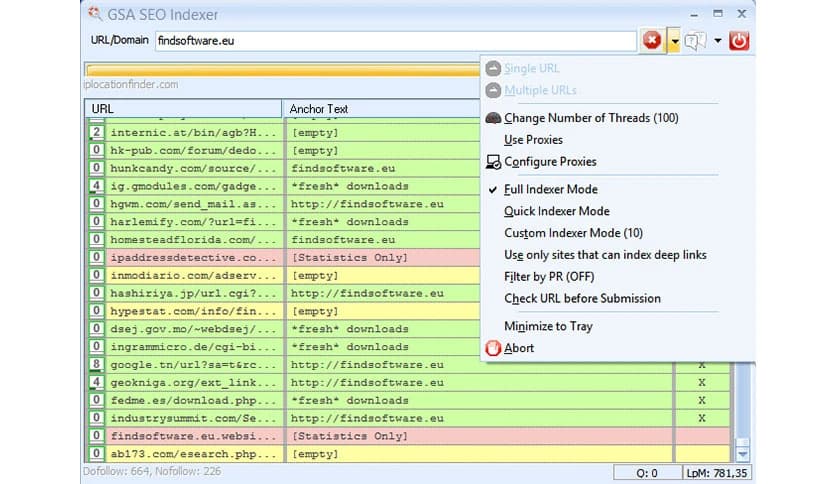Select the fedme.es/download.php row
This screenshot has height=484, width=836.
tap(408, 400)
